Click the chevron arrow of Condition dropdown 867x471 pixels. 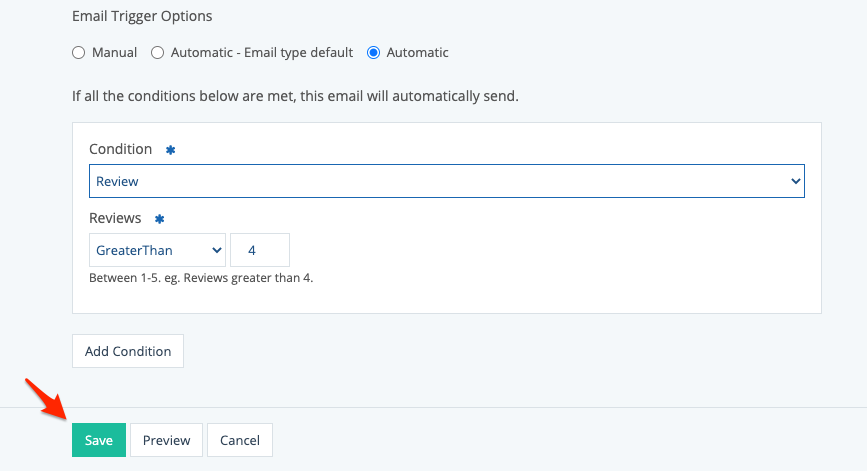coord(796,181)
